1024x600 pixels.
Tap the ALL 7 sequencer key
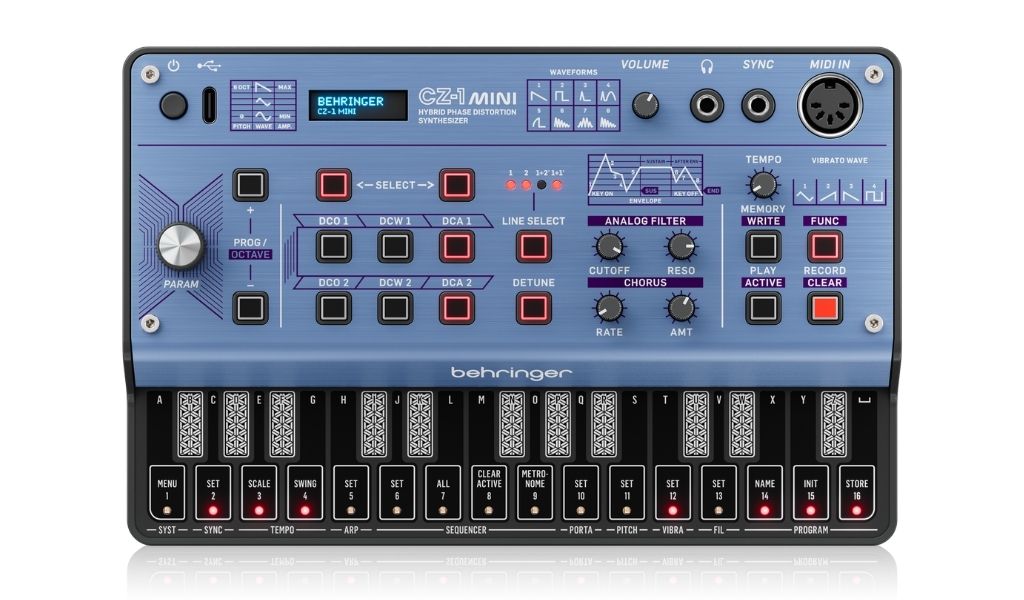point(443,492)
